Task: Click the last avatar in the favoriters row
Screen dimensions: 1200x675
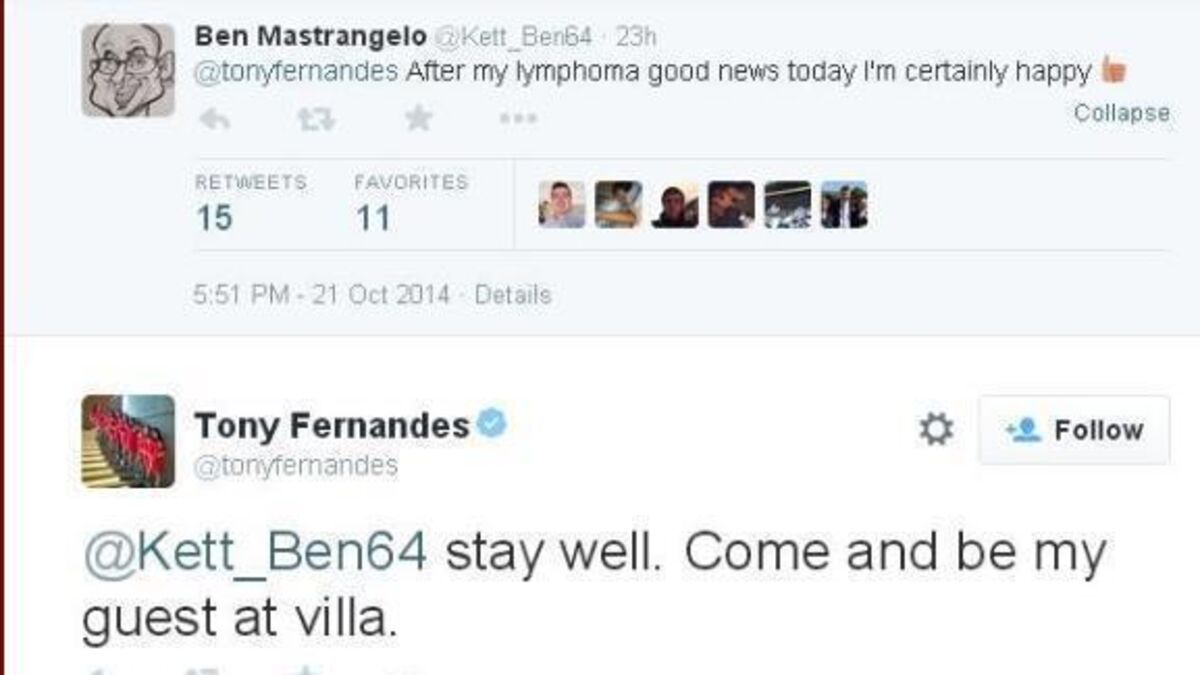Action: (x=844, y=204)
